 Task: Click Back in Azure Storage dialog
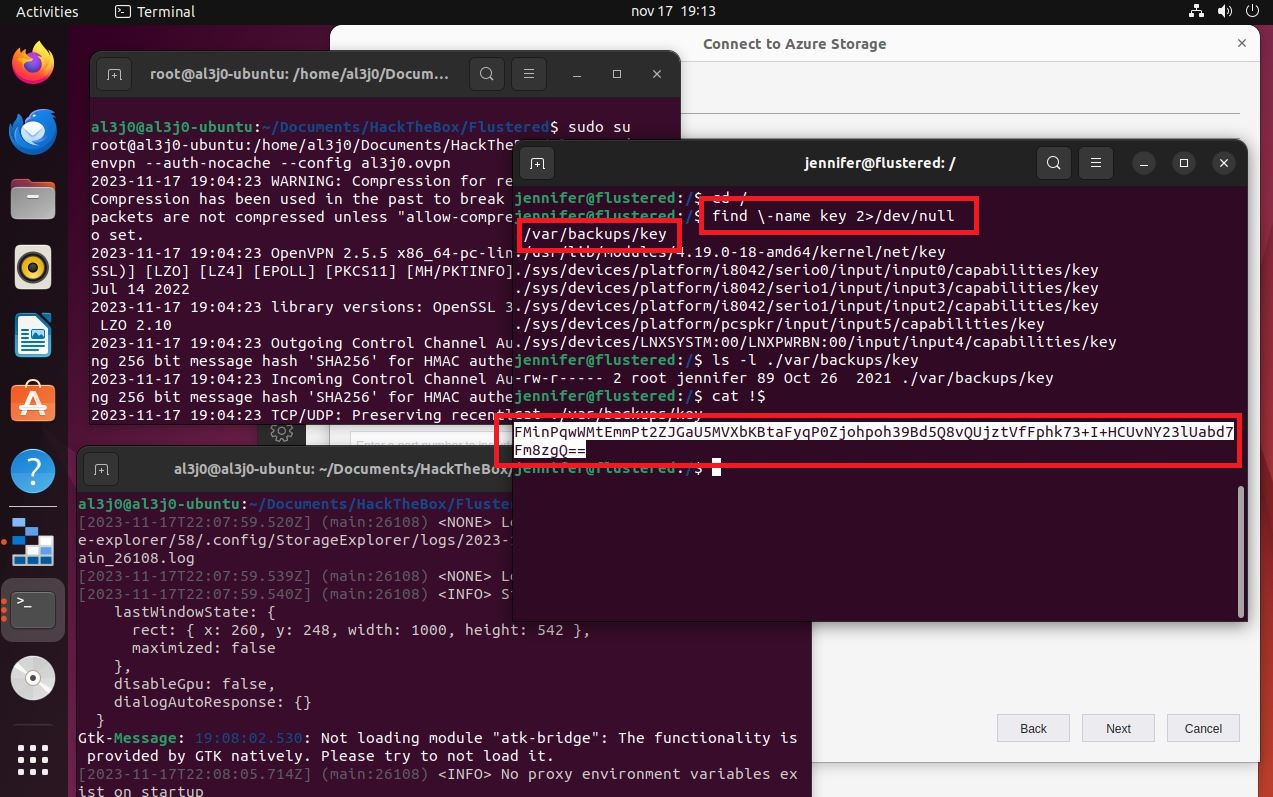(x=1033, y=728)
